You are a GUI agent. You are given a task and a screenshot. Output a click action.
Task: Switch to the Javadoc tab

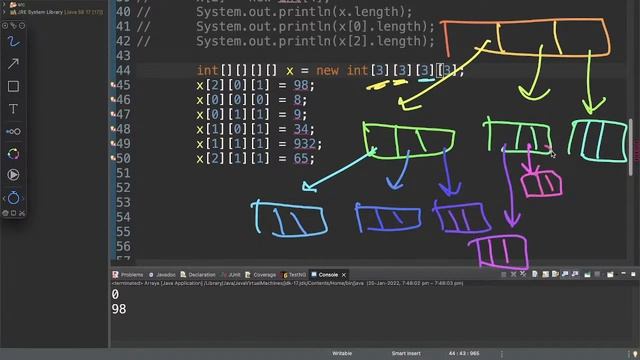pos(162,275)
